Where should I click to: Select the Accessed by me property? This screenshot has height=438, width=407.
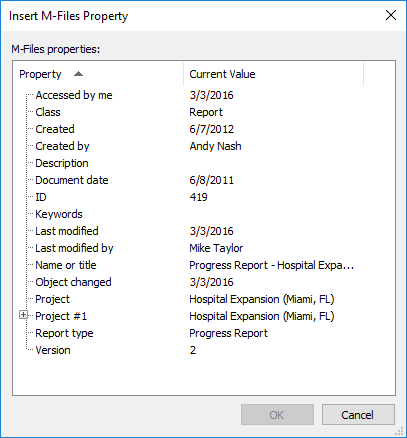74,95
